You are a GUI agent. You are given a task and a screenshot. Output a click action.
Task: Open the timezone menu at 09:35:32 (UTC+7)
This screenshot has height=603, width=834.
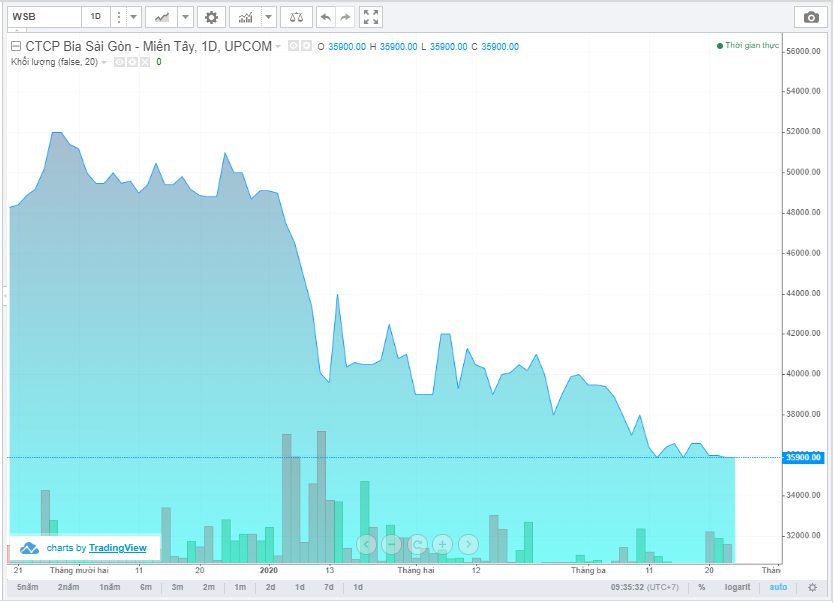click(x=645, y=587)
